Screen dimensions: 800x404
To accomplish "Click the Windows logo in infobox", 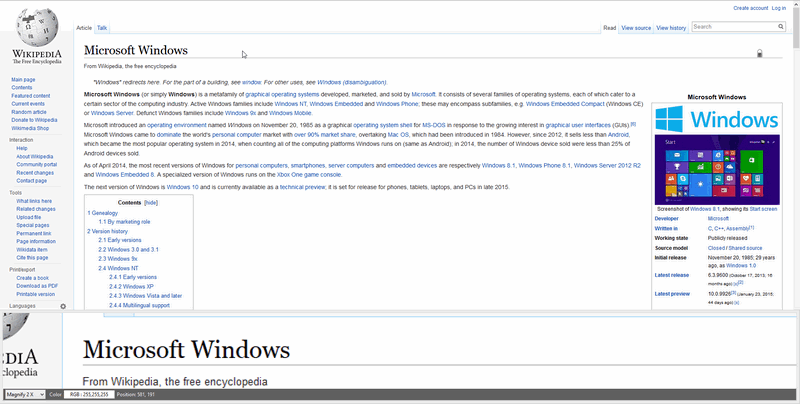I will pos(714,119).
